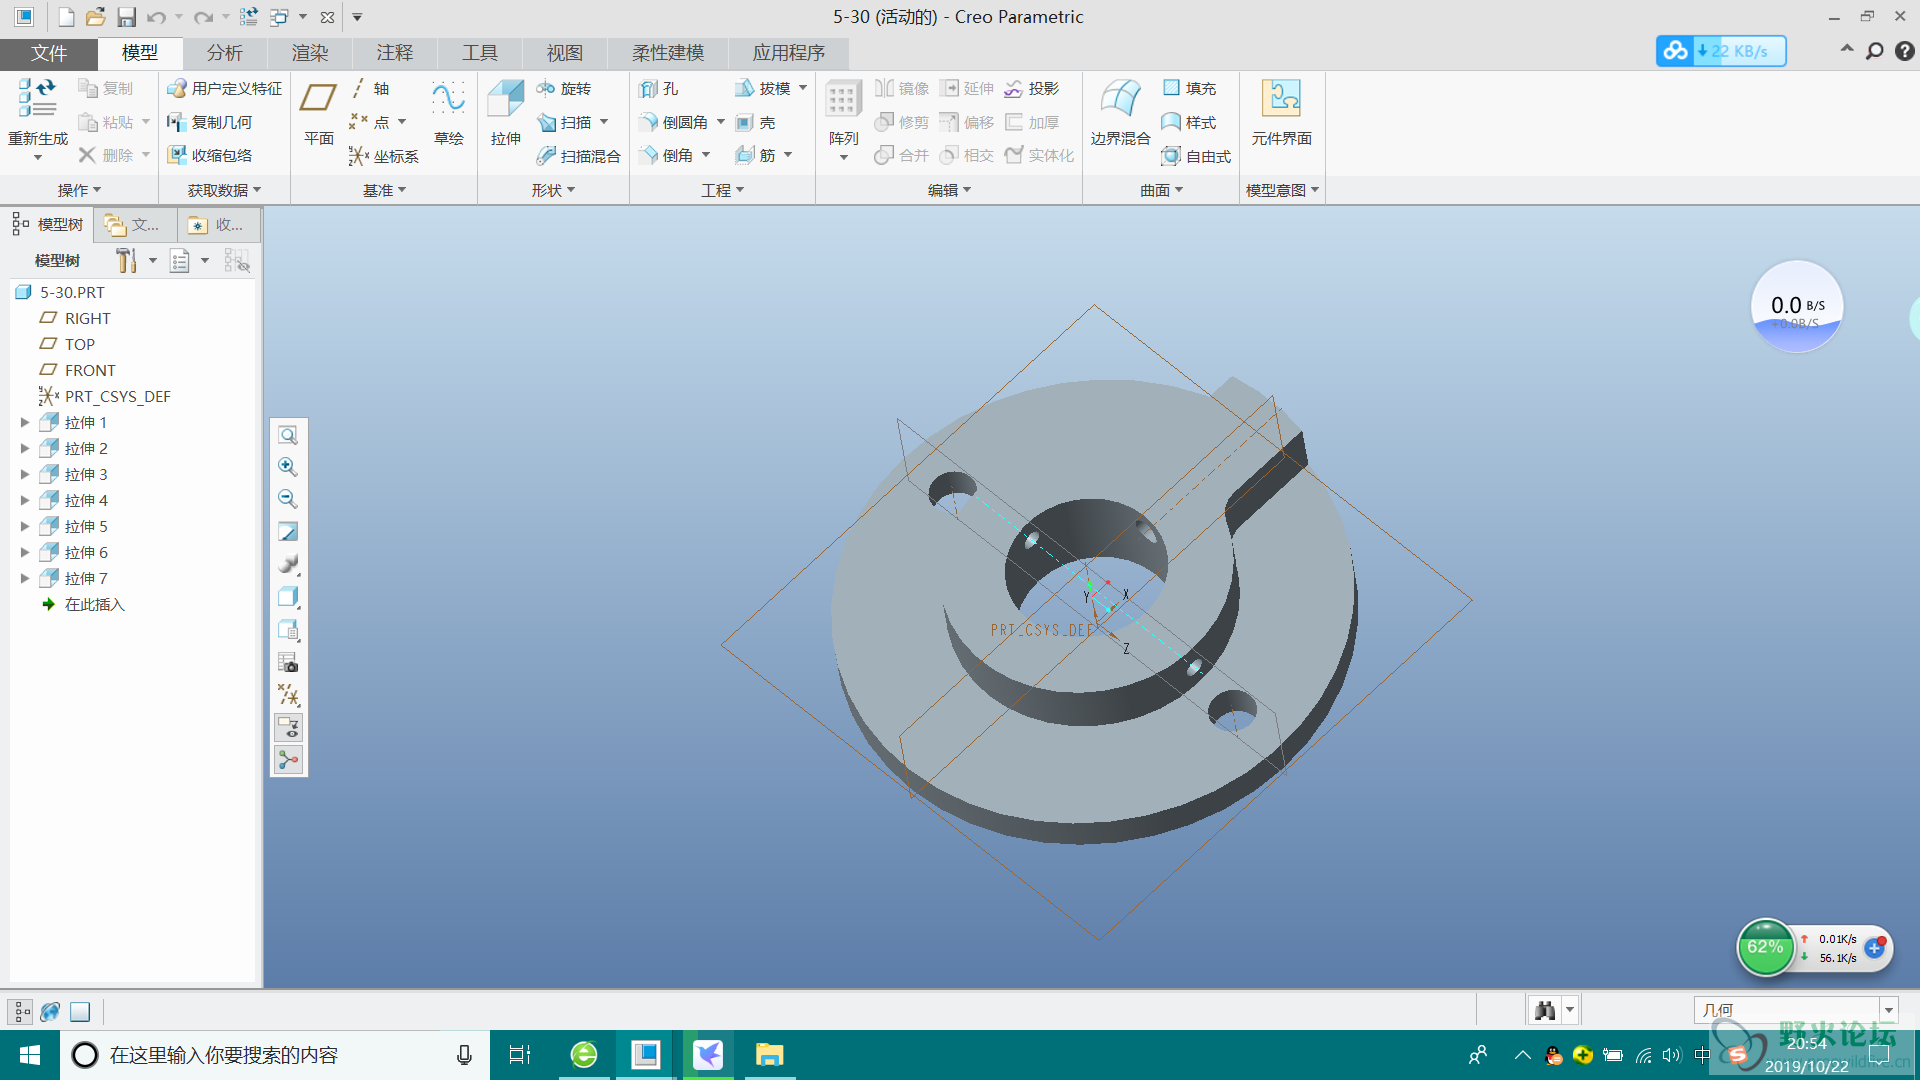
Task: Click the 拔模 (Draft) button
Action: 763,89
